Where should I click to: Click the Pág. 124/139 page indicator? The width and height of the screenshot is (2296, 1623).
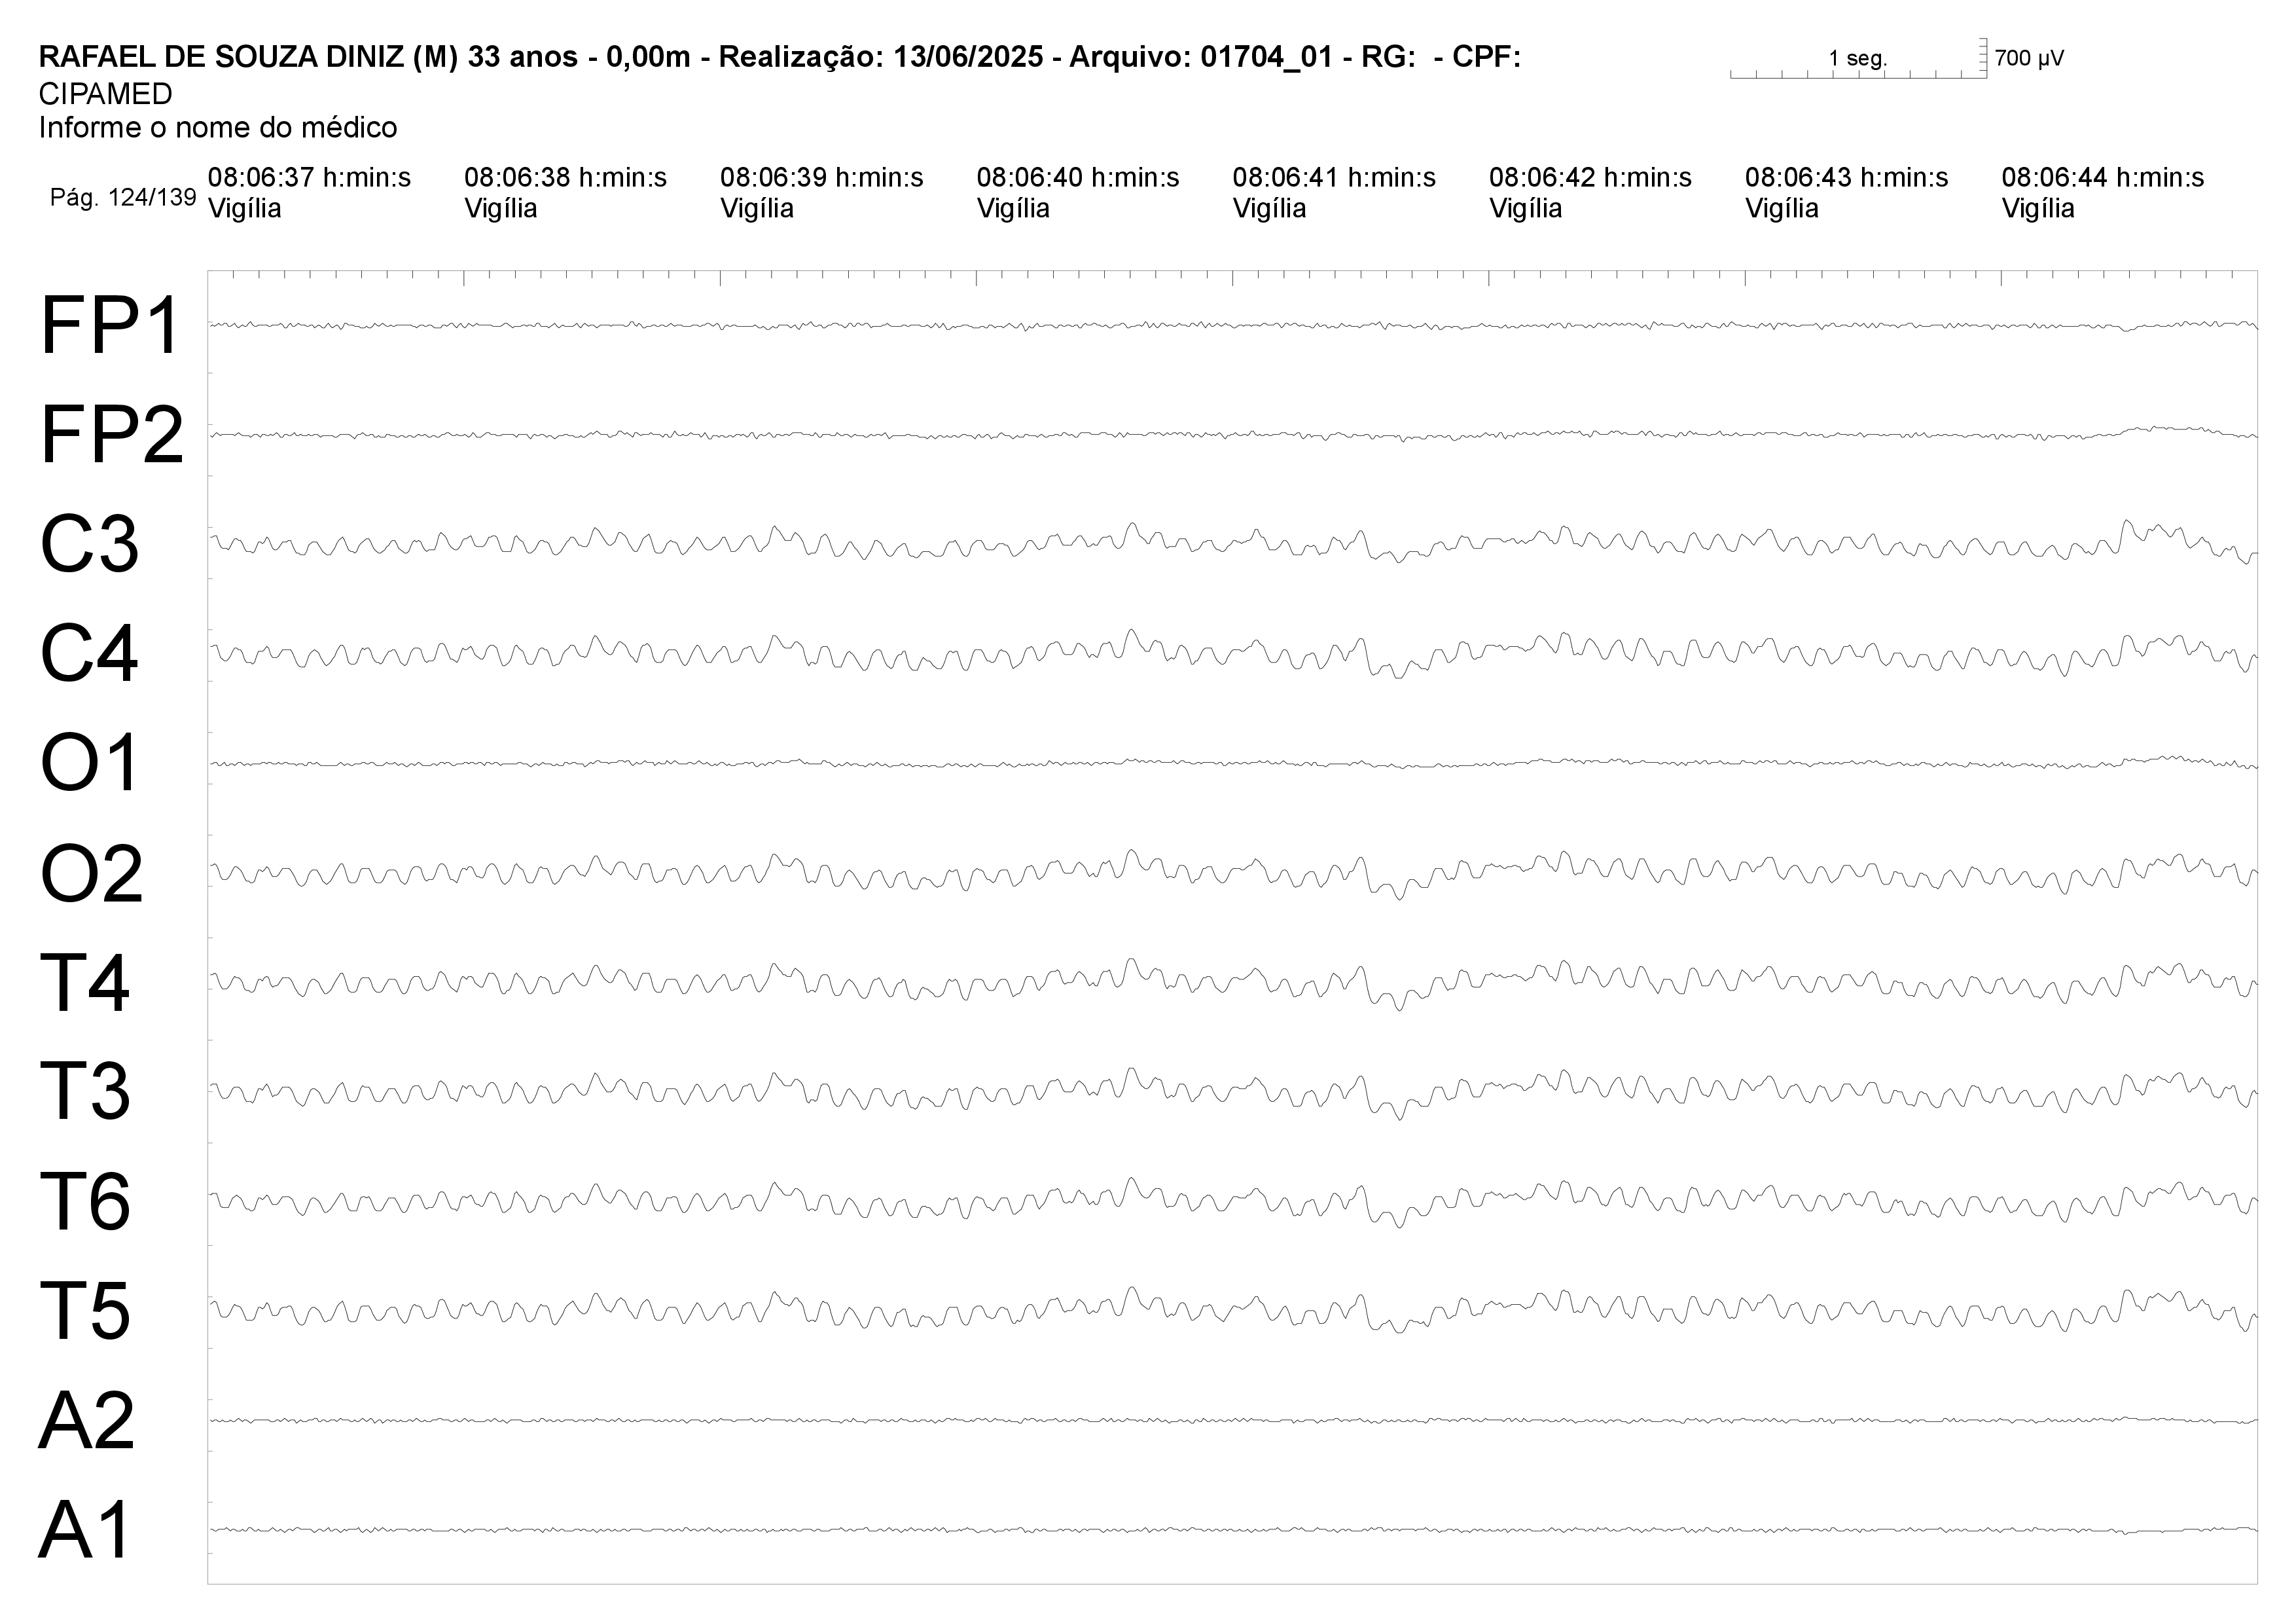[x=123, y=198]
